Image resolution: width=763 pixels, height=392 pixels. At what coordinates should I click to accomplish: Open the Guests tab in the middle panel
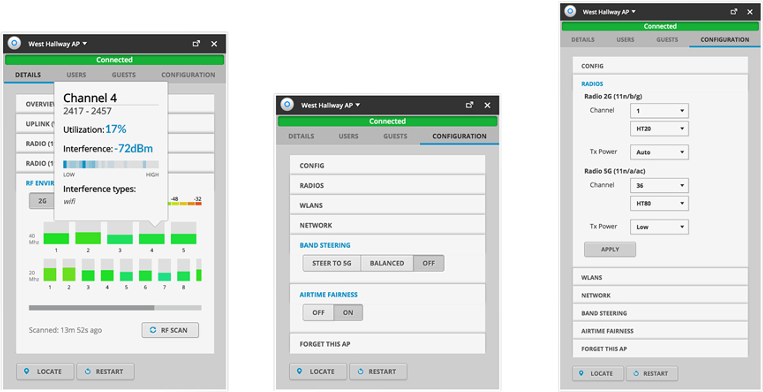(x=395, y=136)
